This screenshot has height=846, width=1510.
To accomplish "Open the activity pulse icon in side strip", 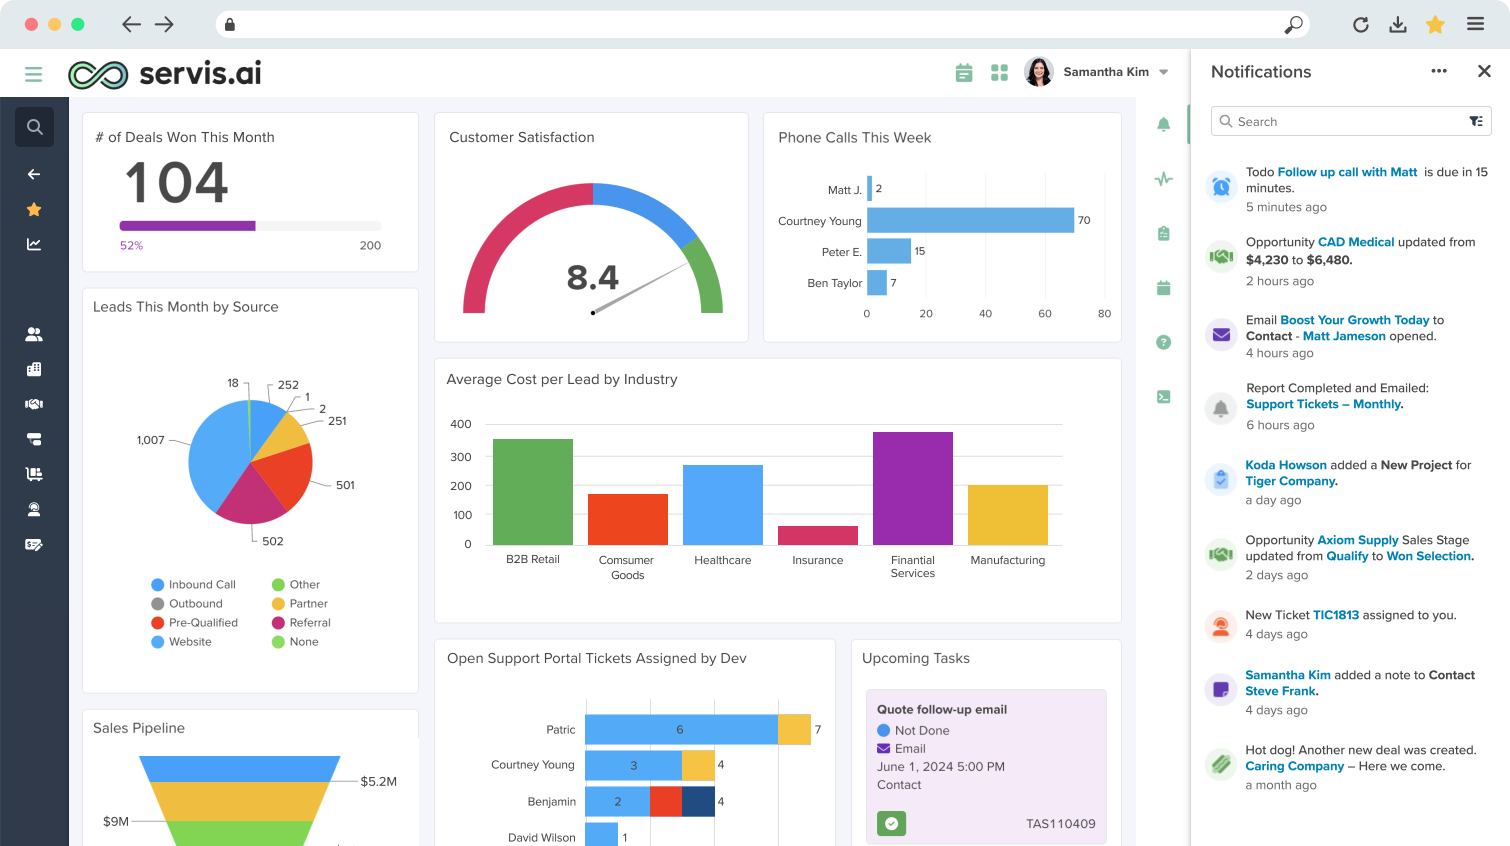I will (1163, 179).
